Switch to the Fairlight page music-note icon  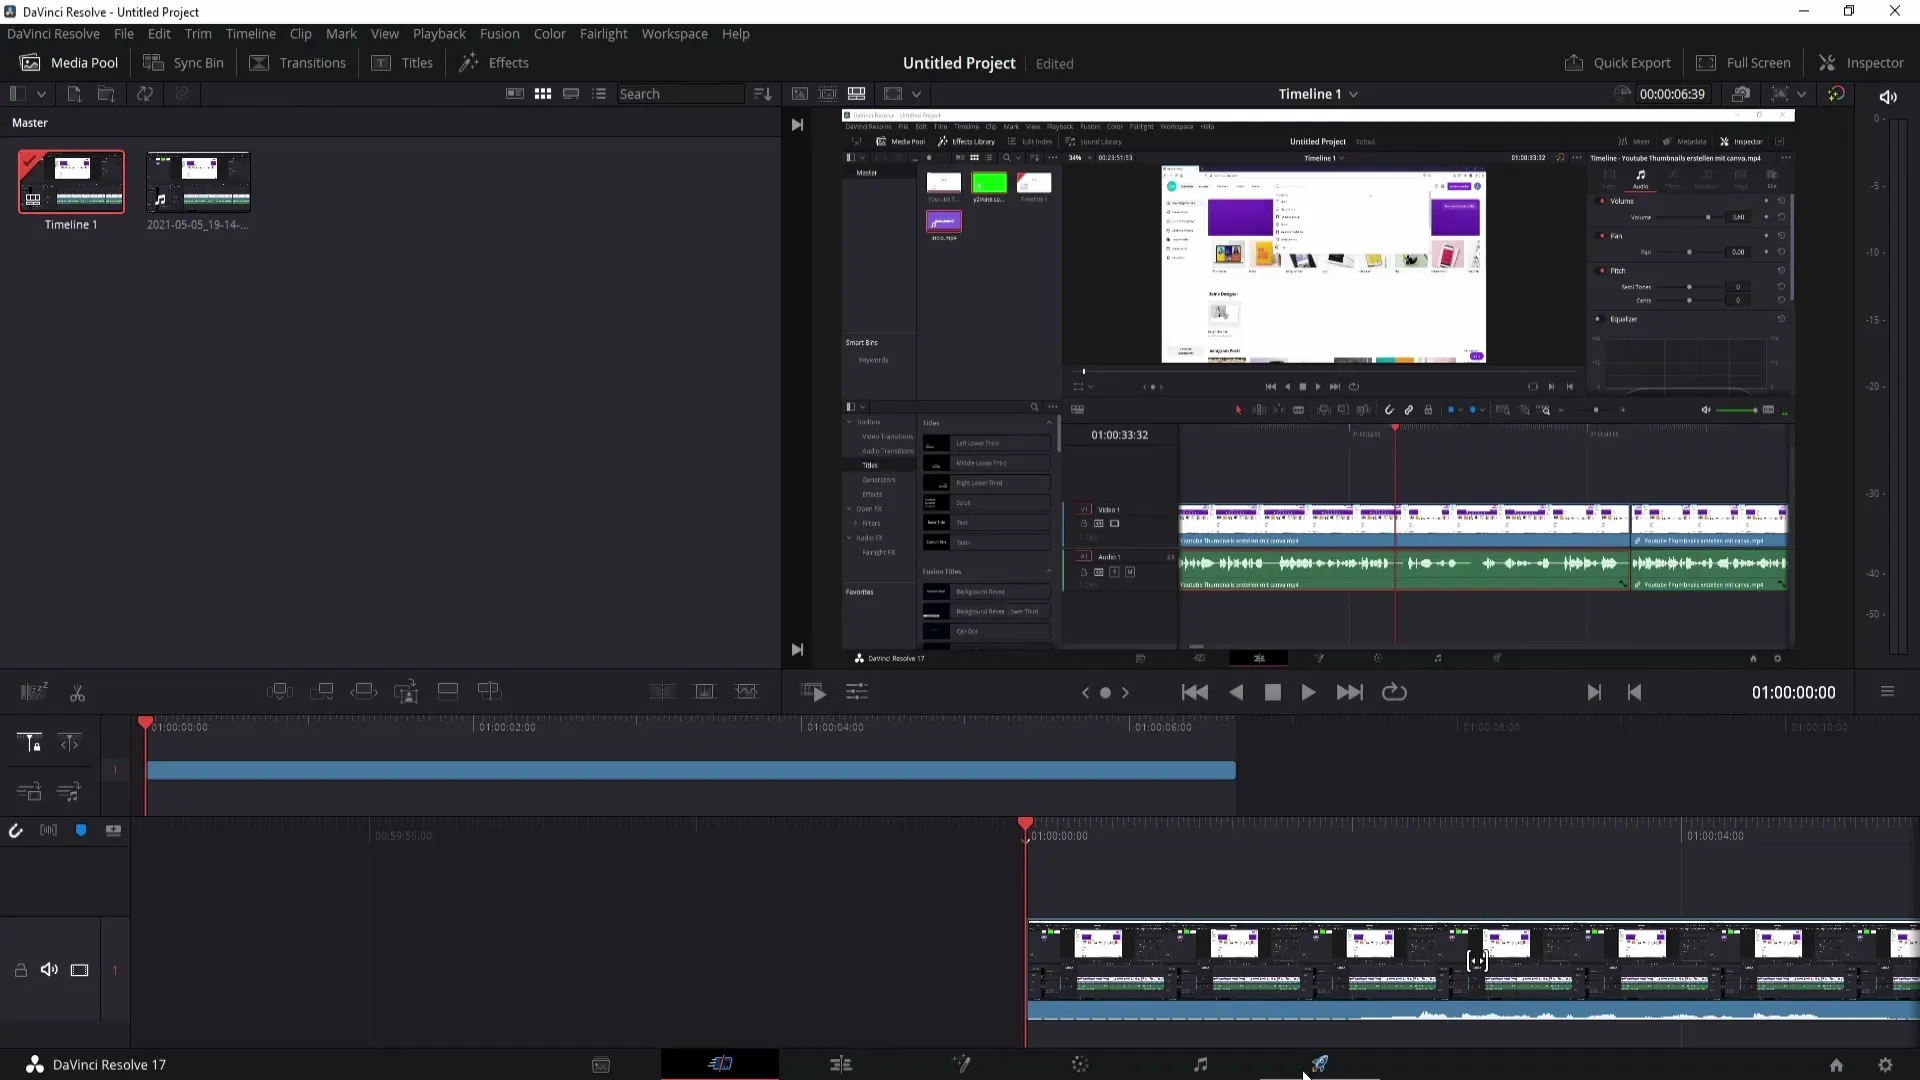pyautogui.click(x=1201, y=1065)
